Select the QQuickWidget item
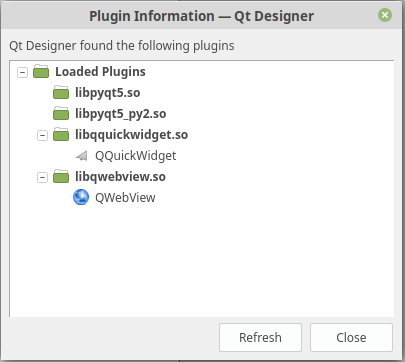 135,156
